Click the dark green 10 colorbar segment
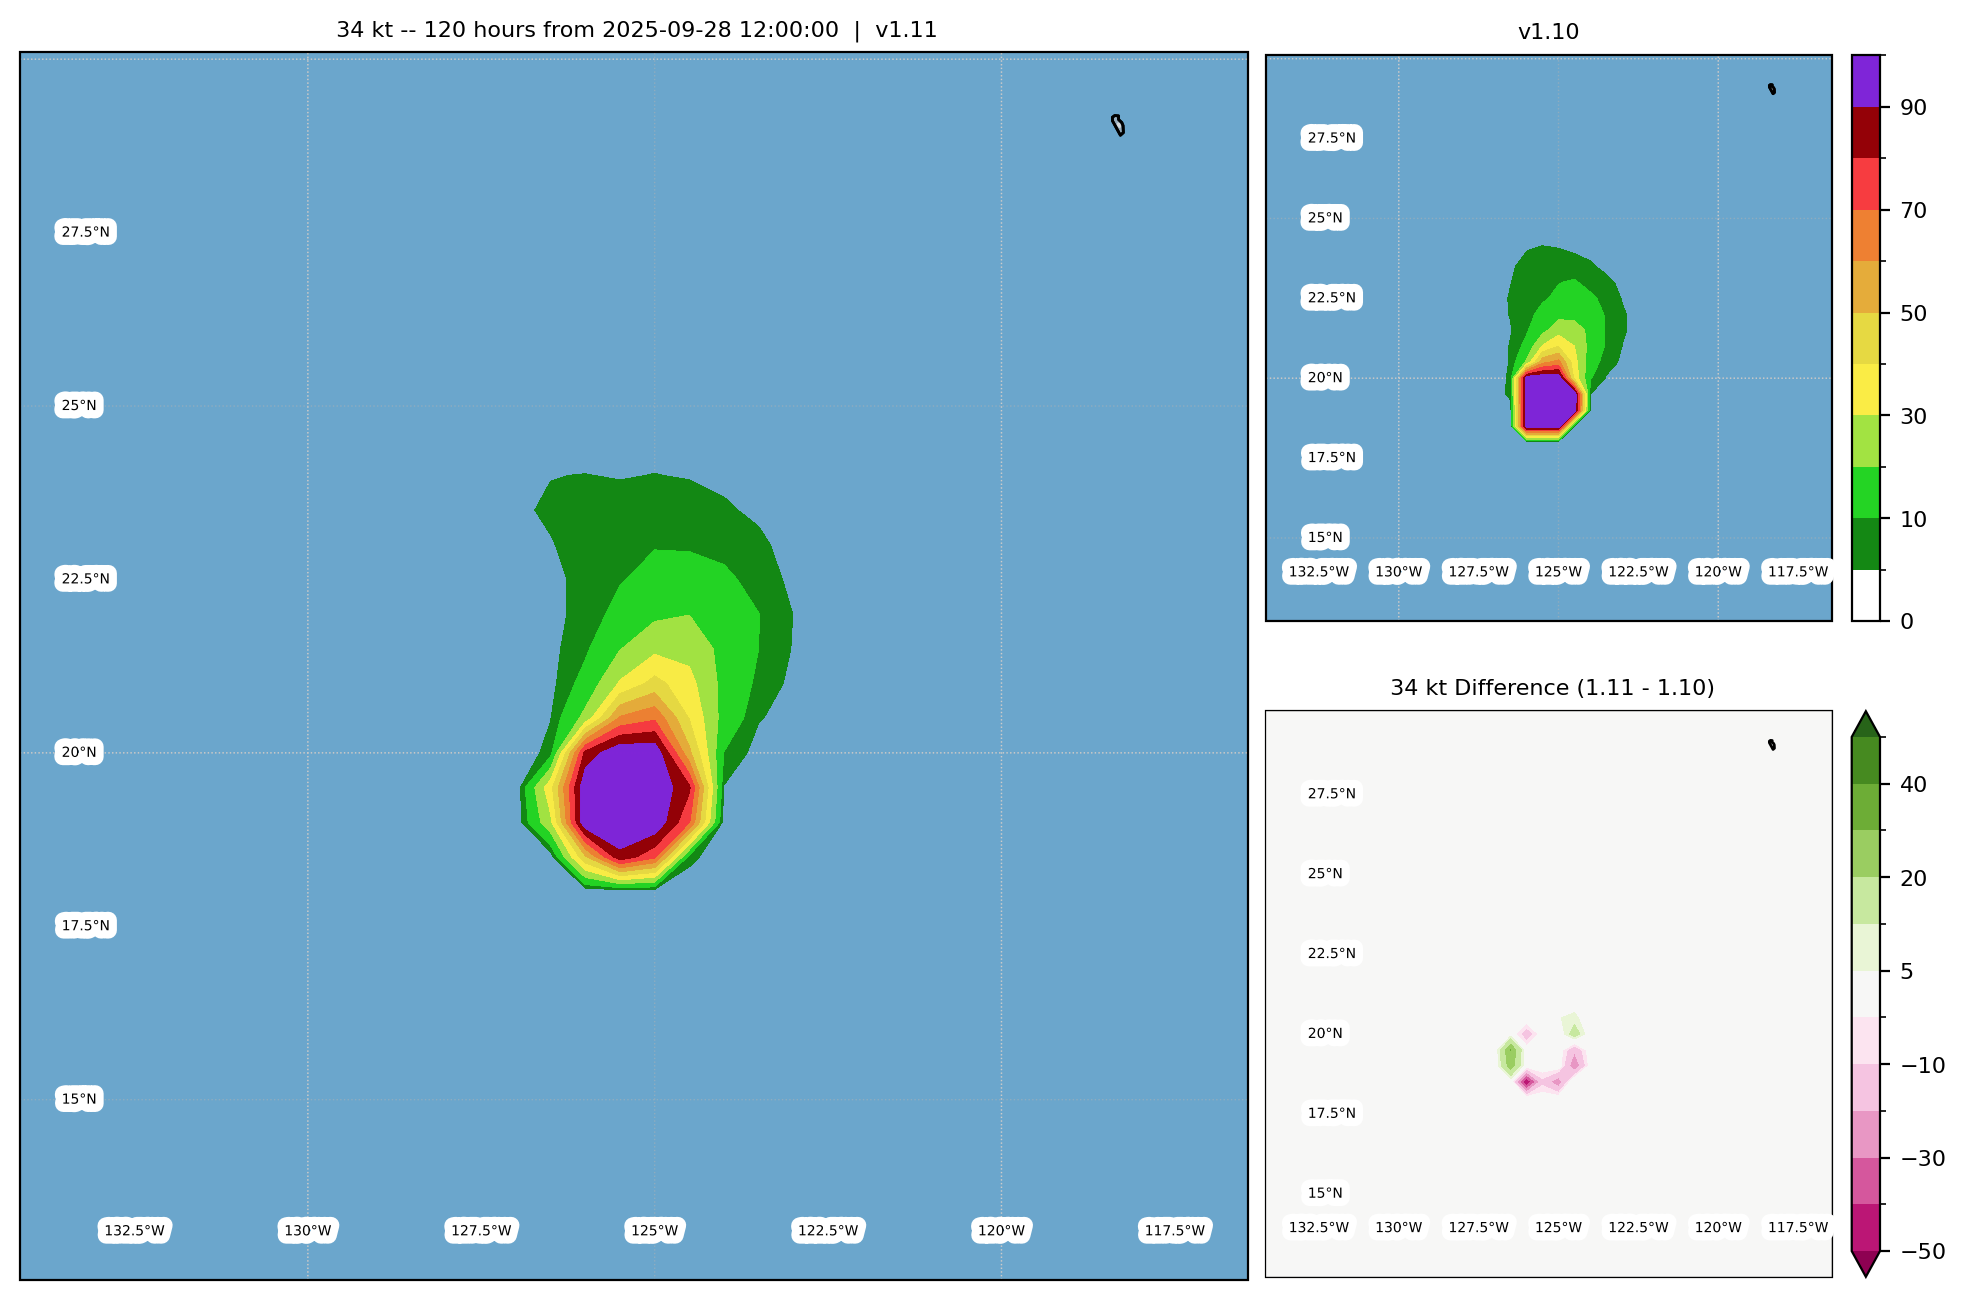1966x1300 pixels. (x=1866, y=544)
